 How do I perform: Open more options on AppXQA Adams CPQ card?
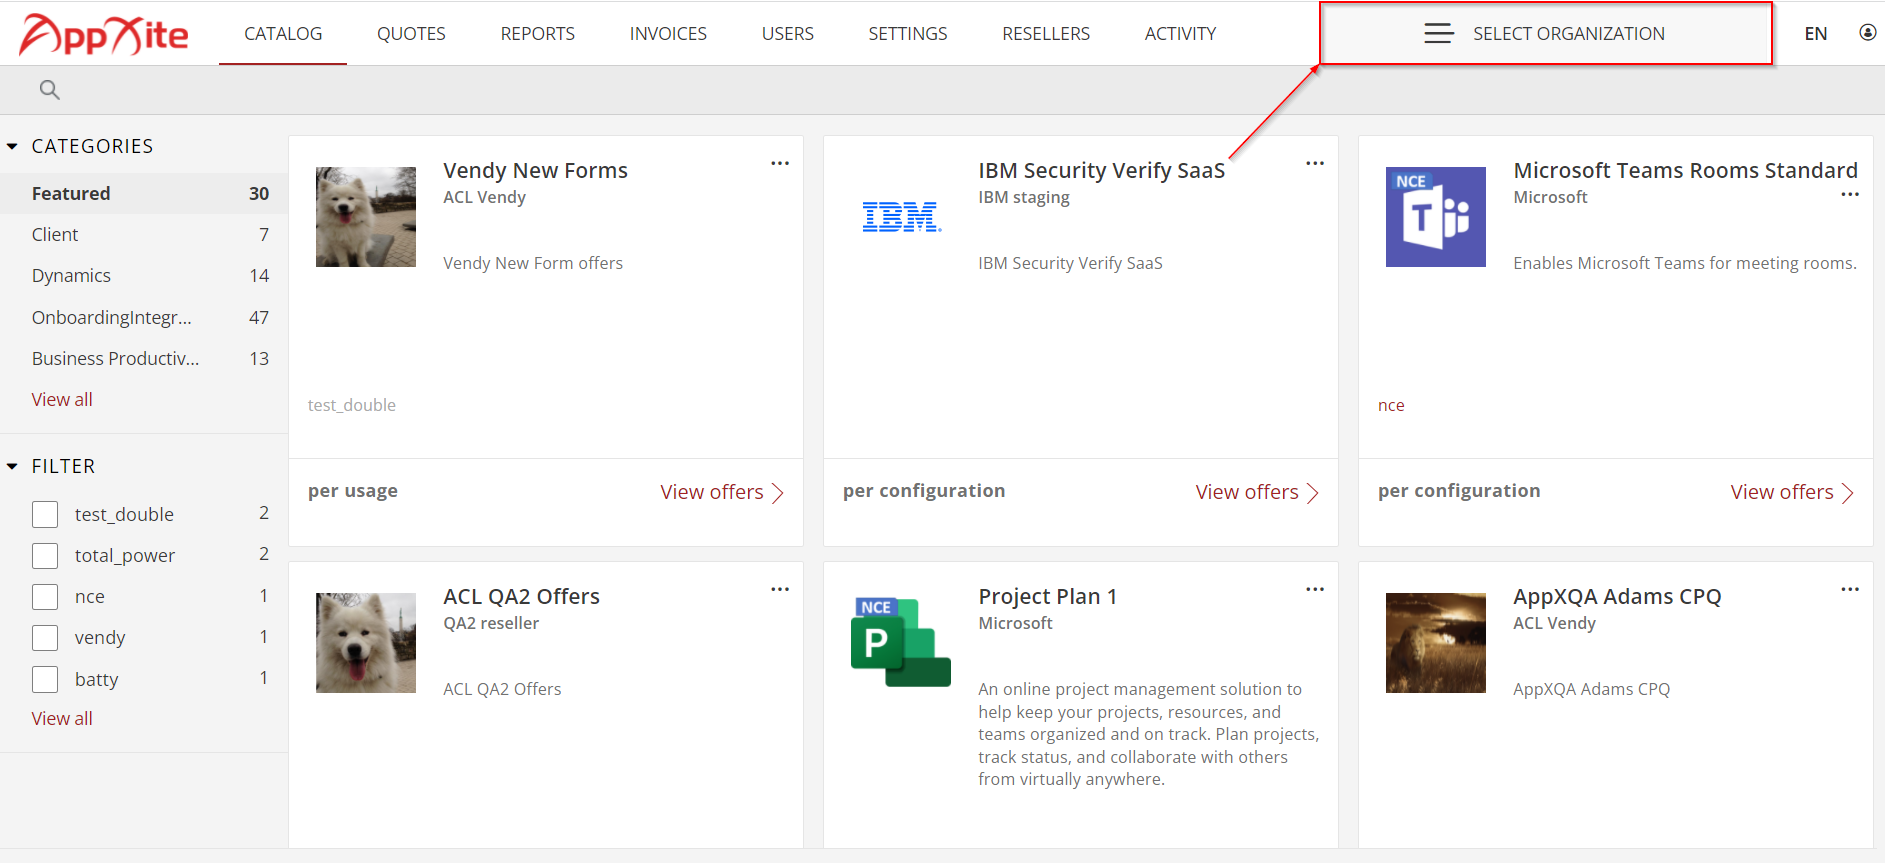click(1850, 589)
